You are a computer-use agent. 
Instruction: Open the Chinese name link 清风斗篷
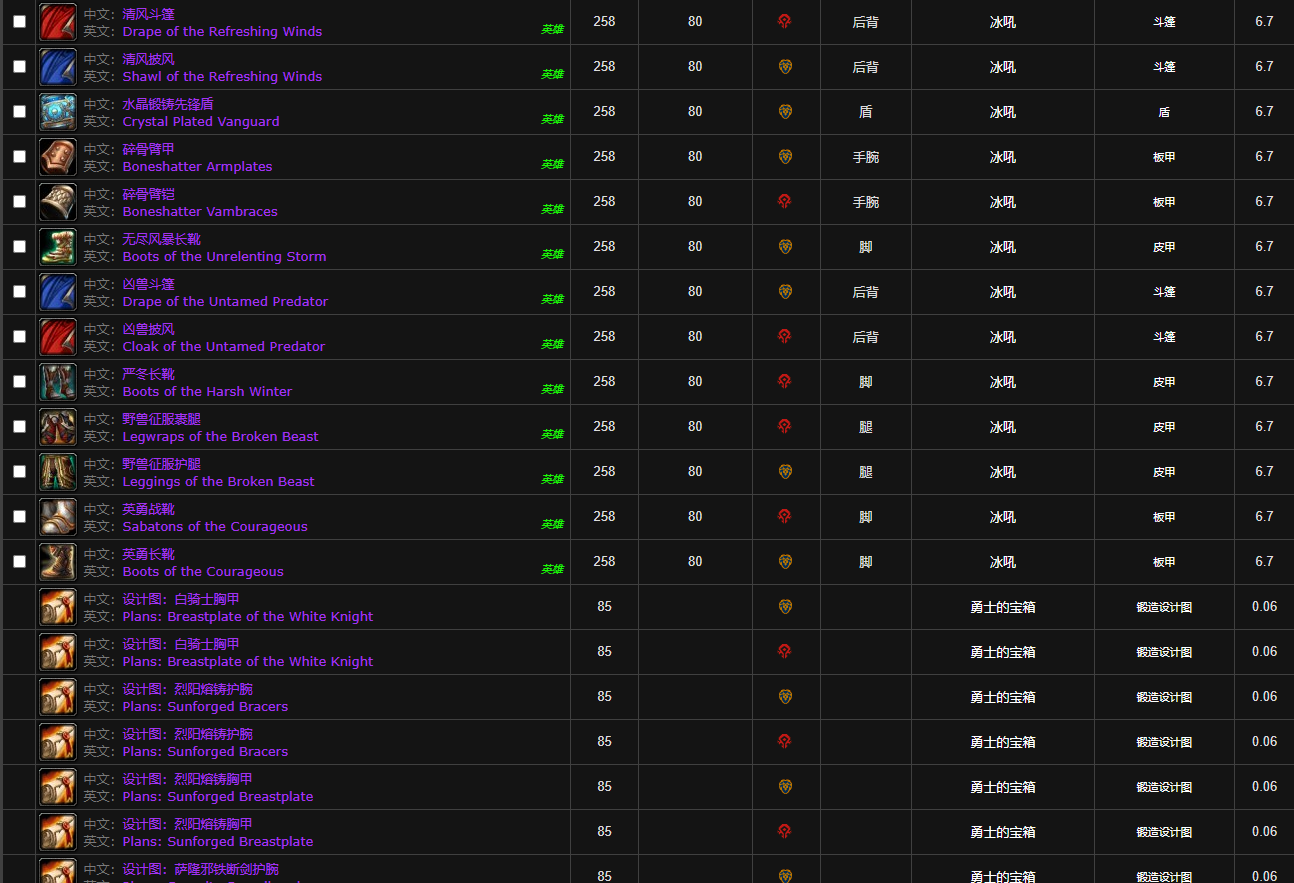click(148, 14)
